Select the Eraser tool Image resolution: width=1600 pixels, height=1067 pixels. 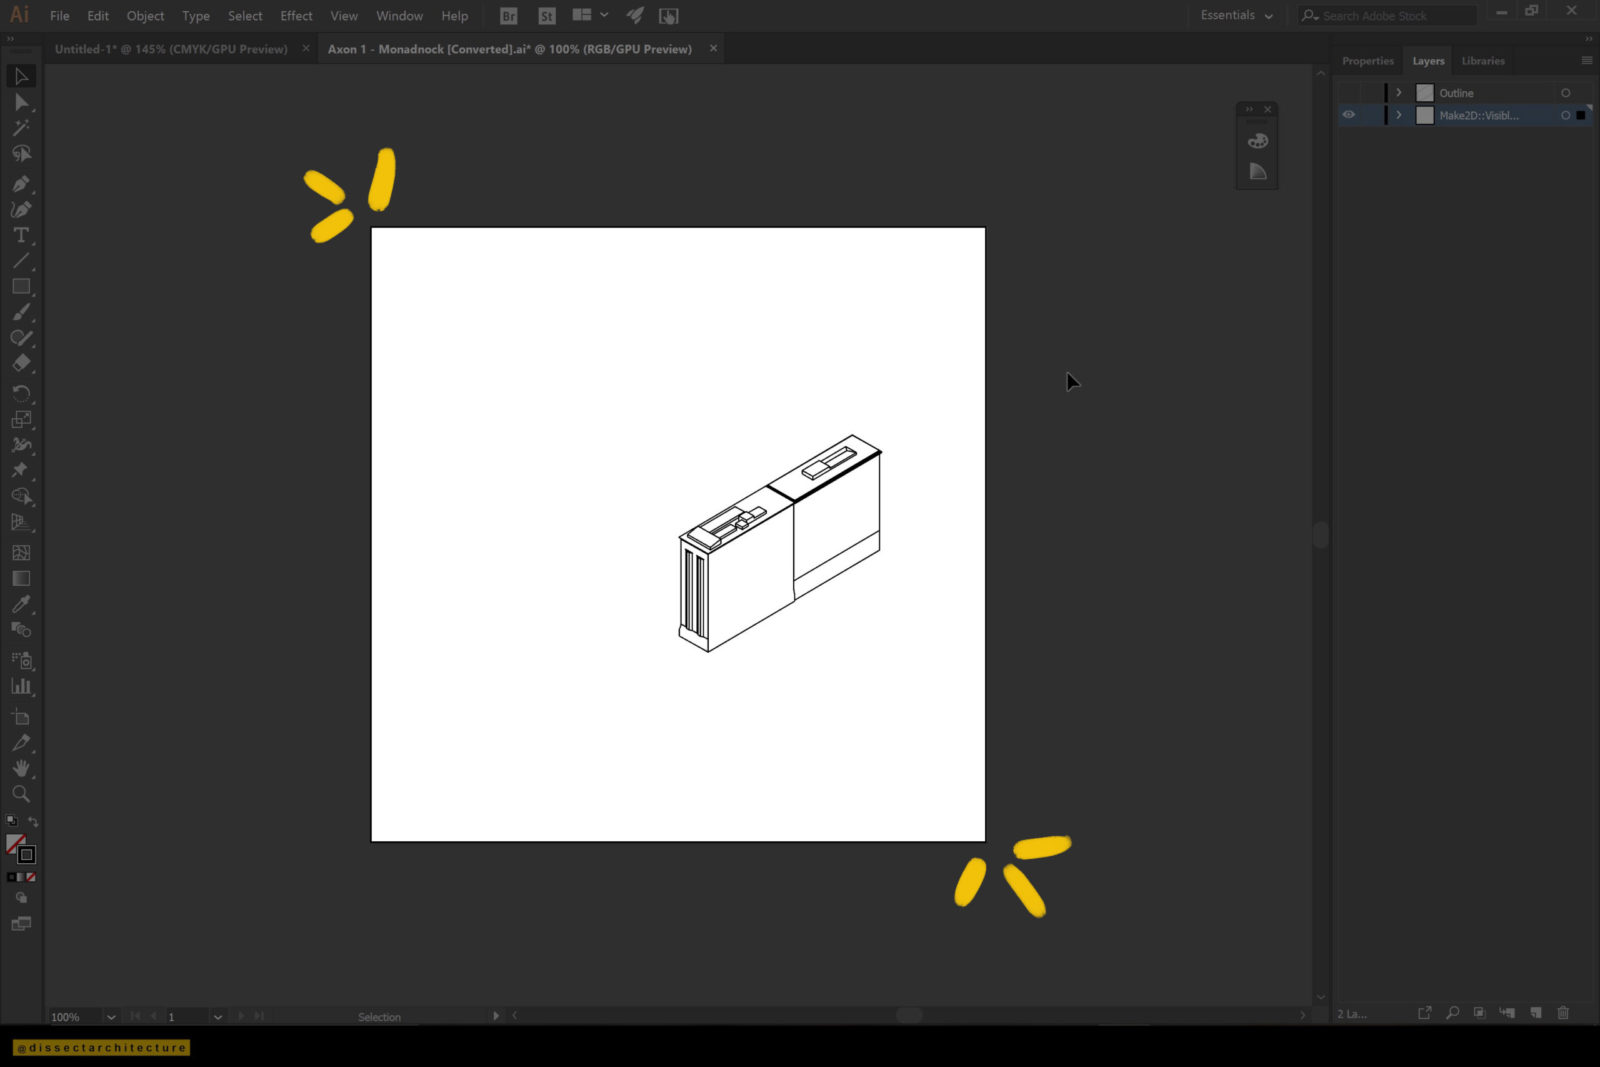click(x=21, y=363)
